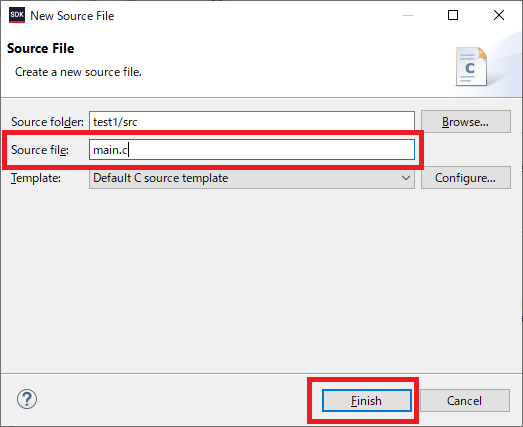The height and width of the screenshot is (427, 523).
Task: Click the Template label
Action: pos(36,178)
